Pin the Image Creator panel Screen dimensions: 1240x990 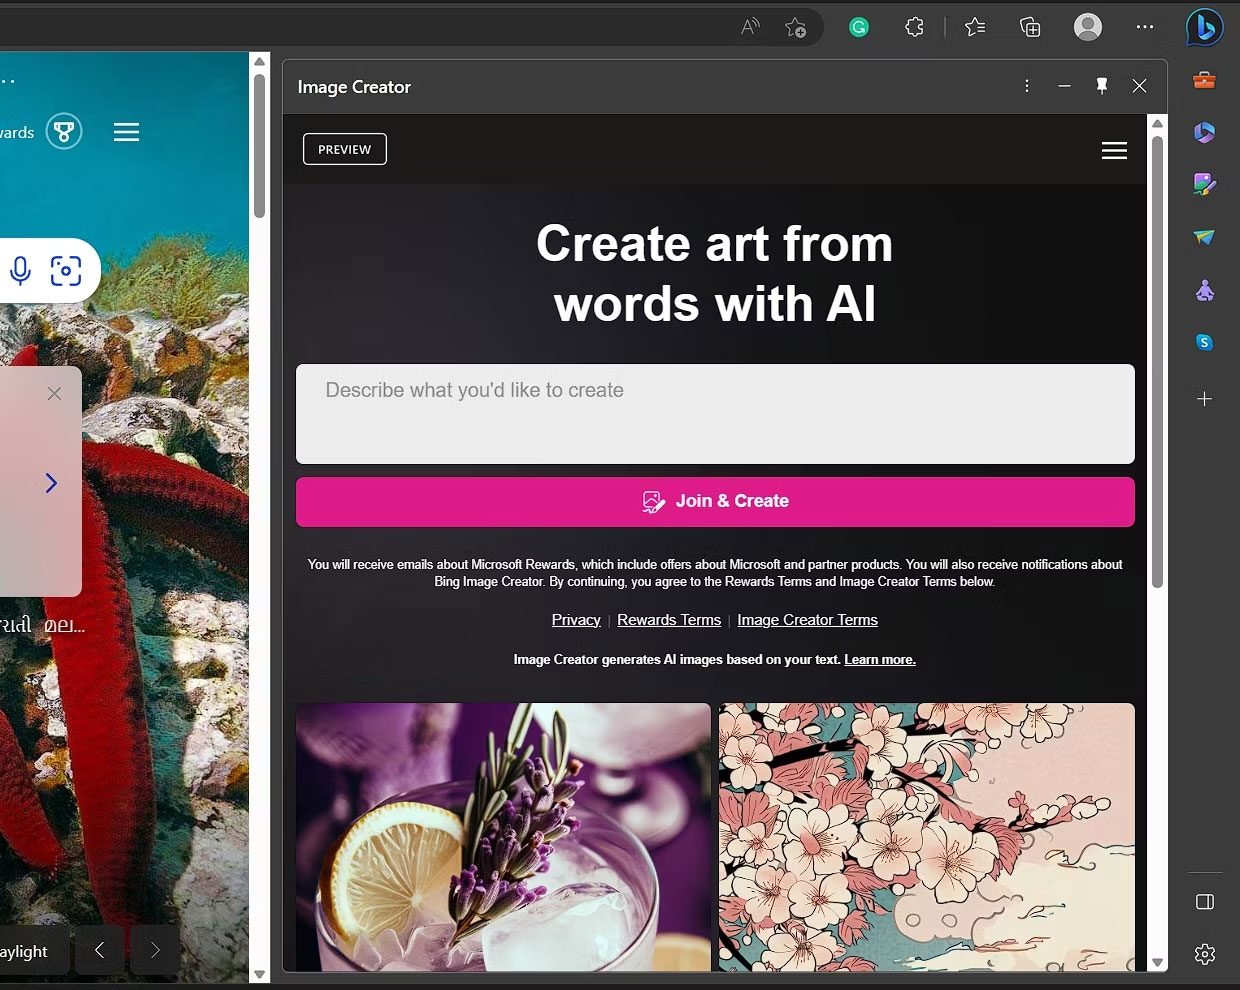1101,86
